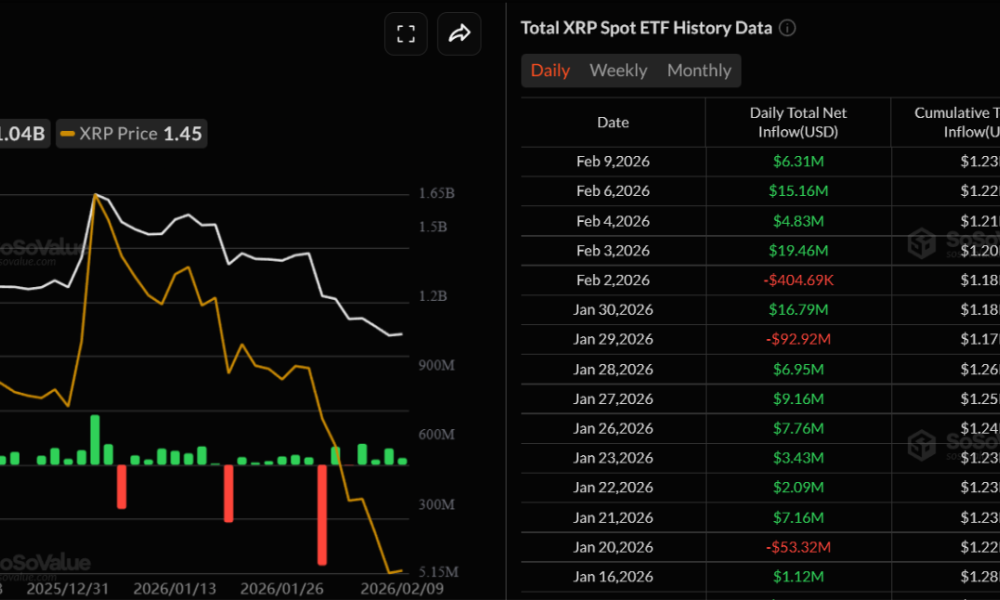The width and height of the screenshot is (1000, 600).
Task: Click the $19.46M inflow value
Action: [798, 250]
